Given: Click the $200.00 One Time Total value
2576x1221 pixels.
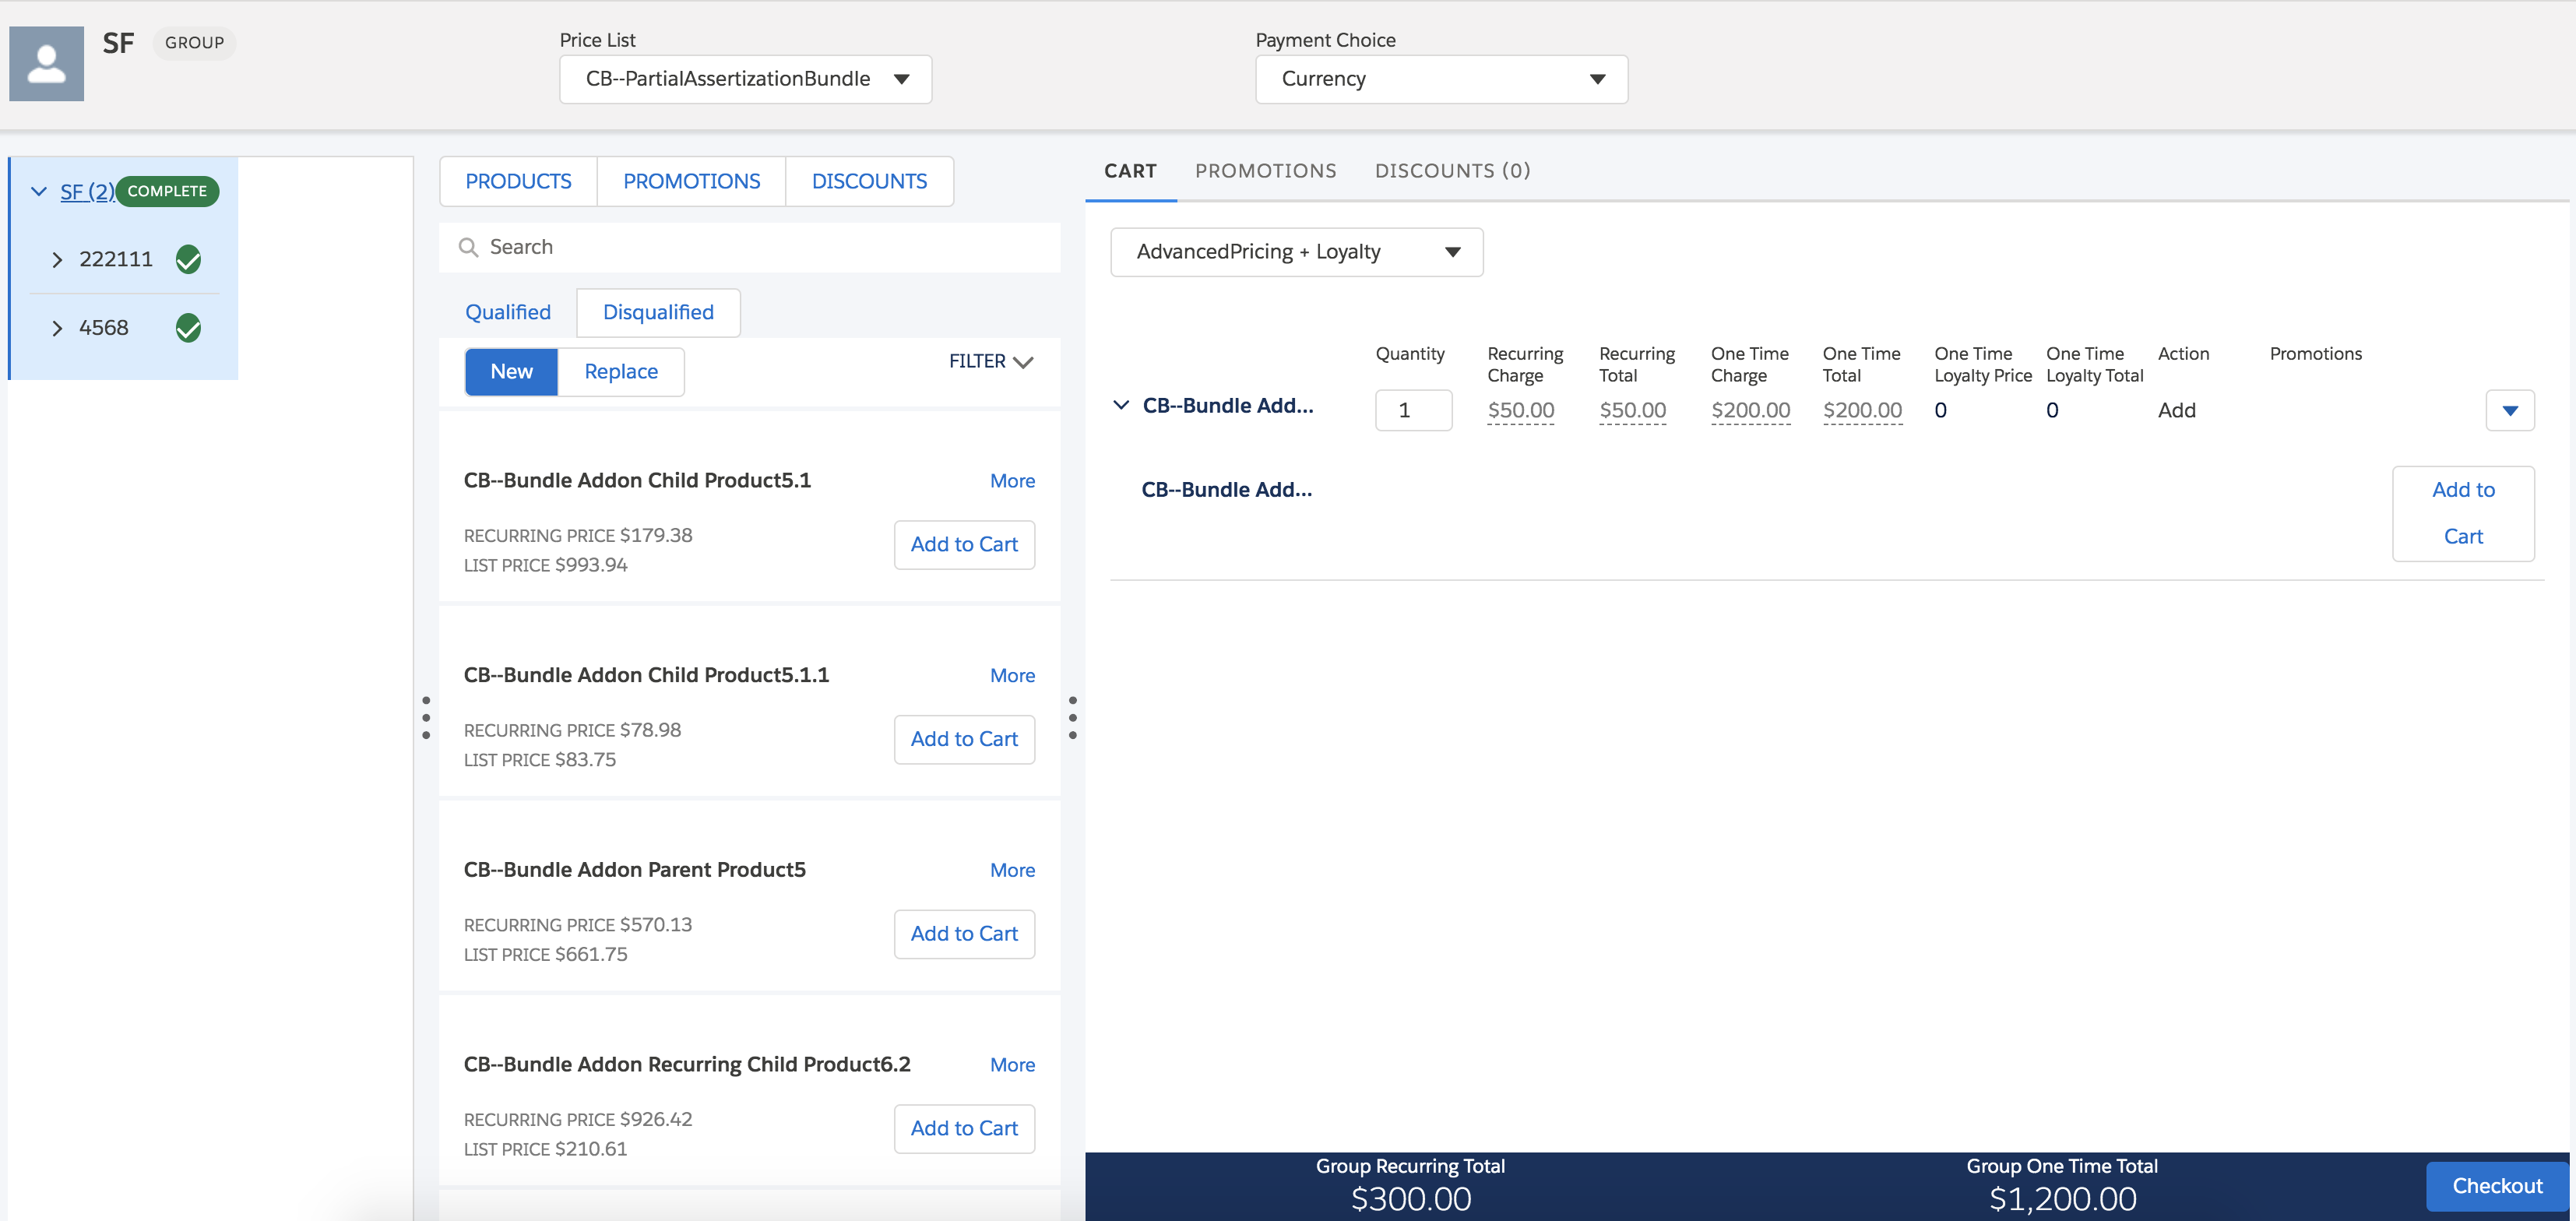Looking at the screenshot, I should (1862, 410).
